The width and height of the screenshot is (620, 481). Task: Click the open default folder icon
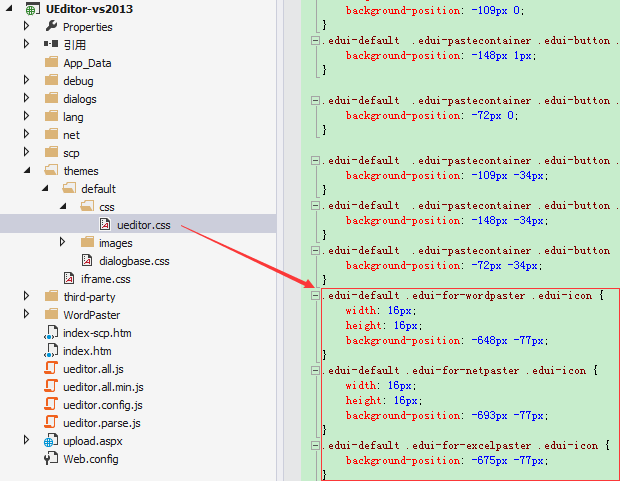[69, 188]
